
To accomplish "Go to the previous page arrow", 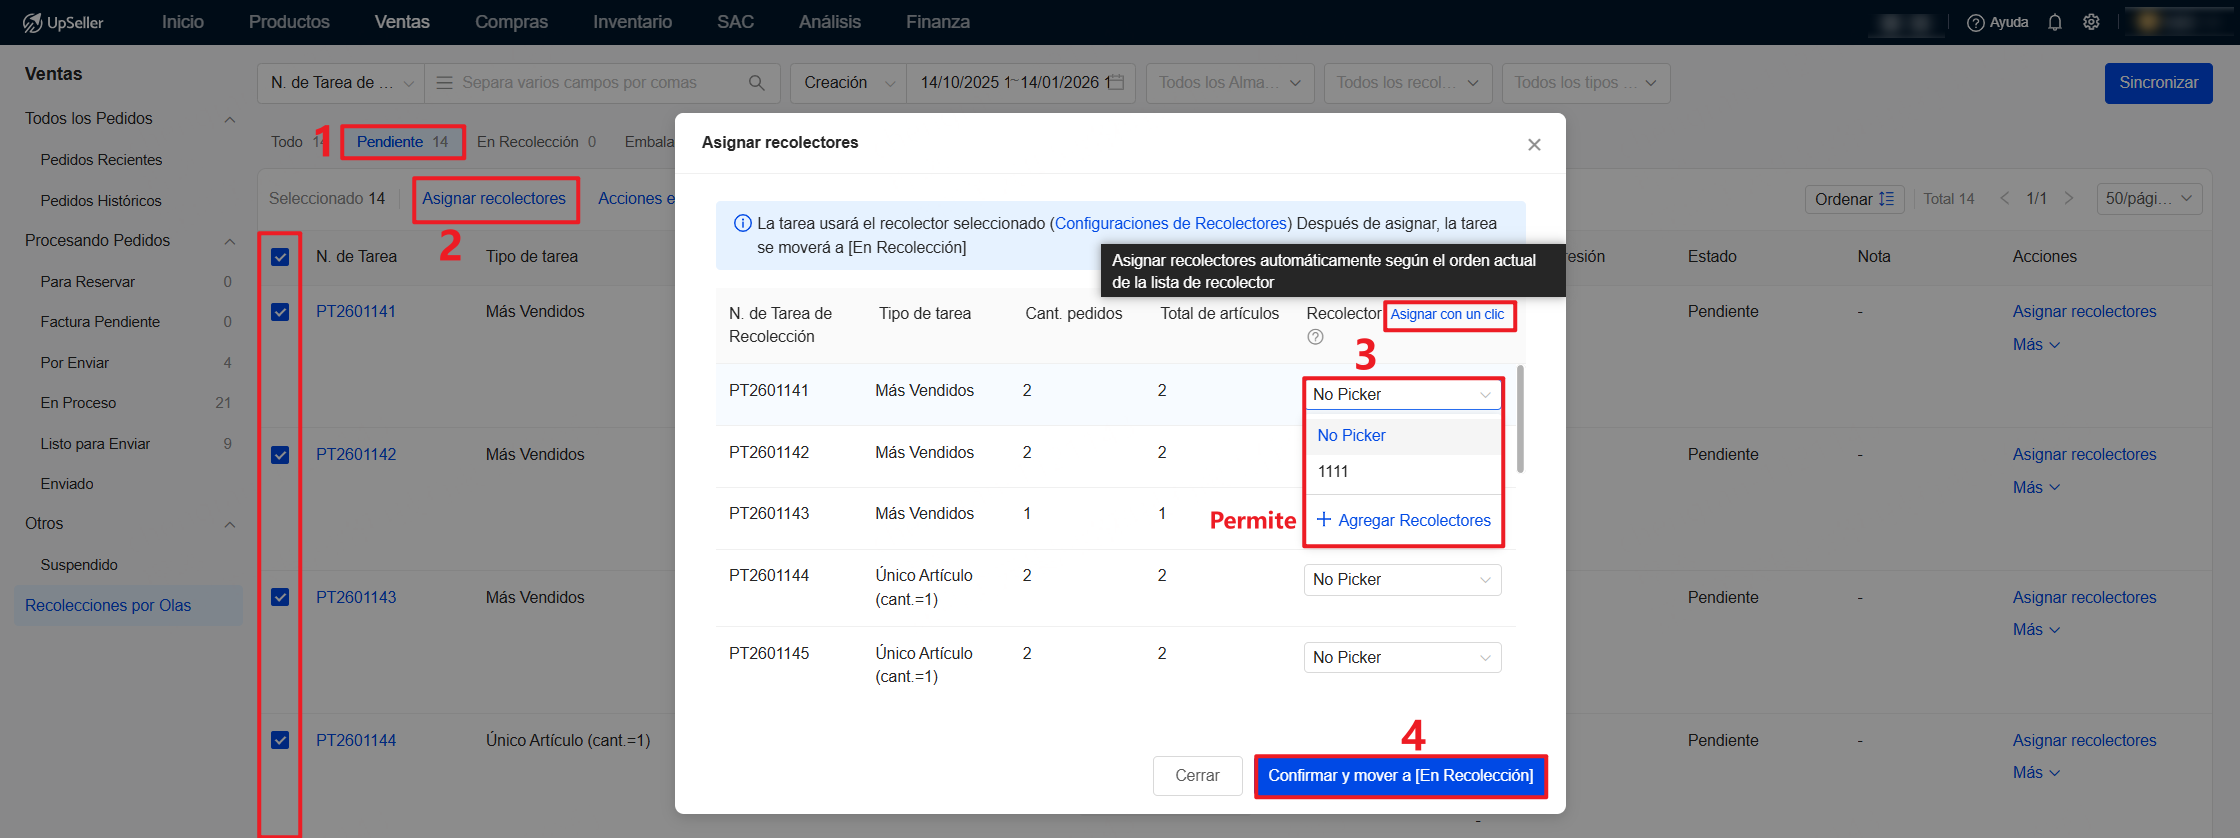I will pos(2005,198).
